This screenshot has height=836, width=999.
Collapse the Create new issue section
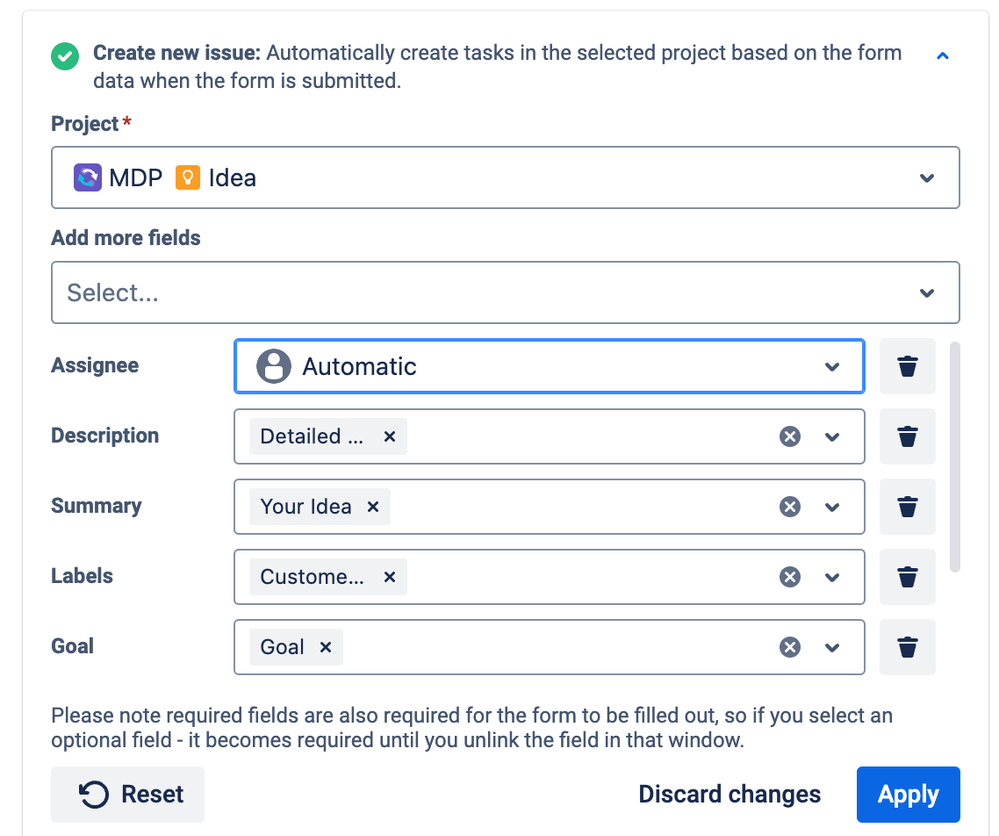click(x=942, y=56)
